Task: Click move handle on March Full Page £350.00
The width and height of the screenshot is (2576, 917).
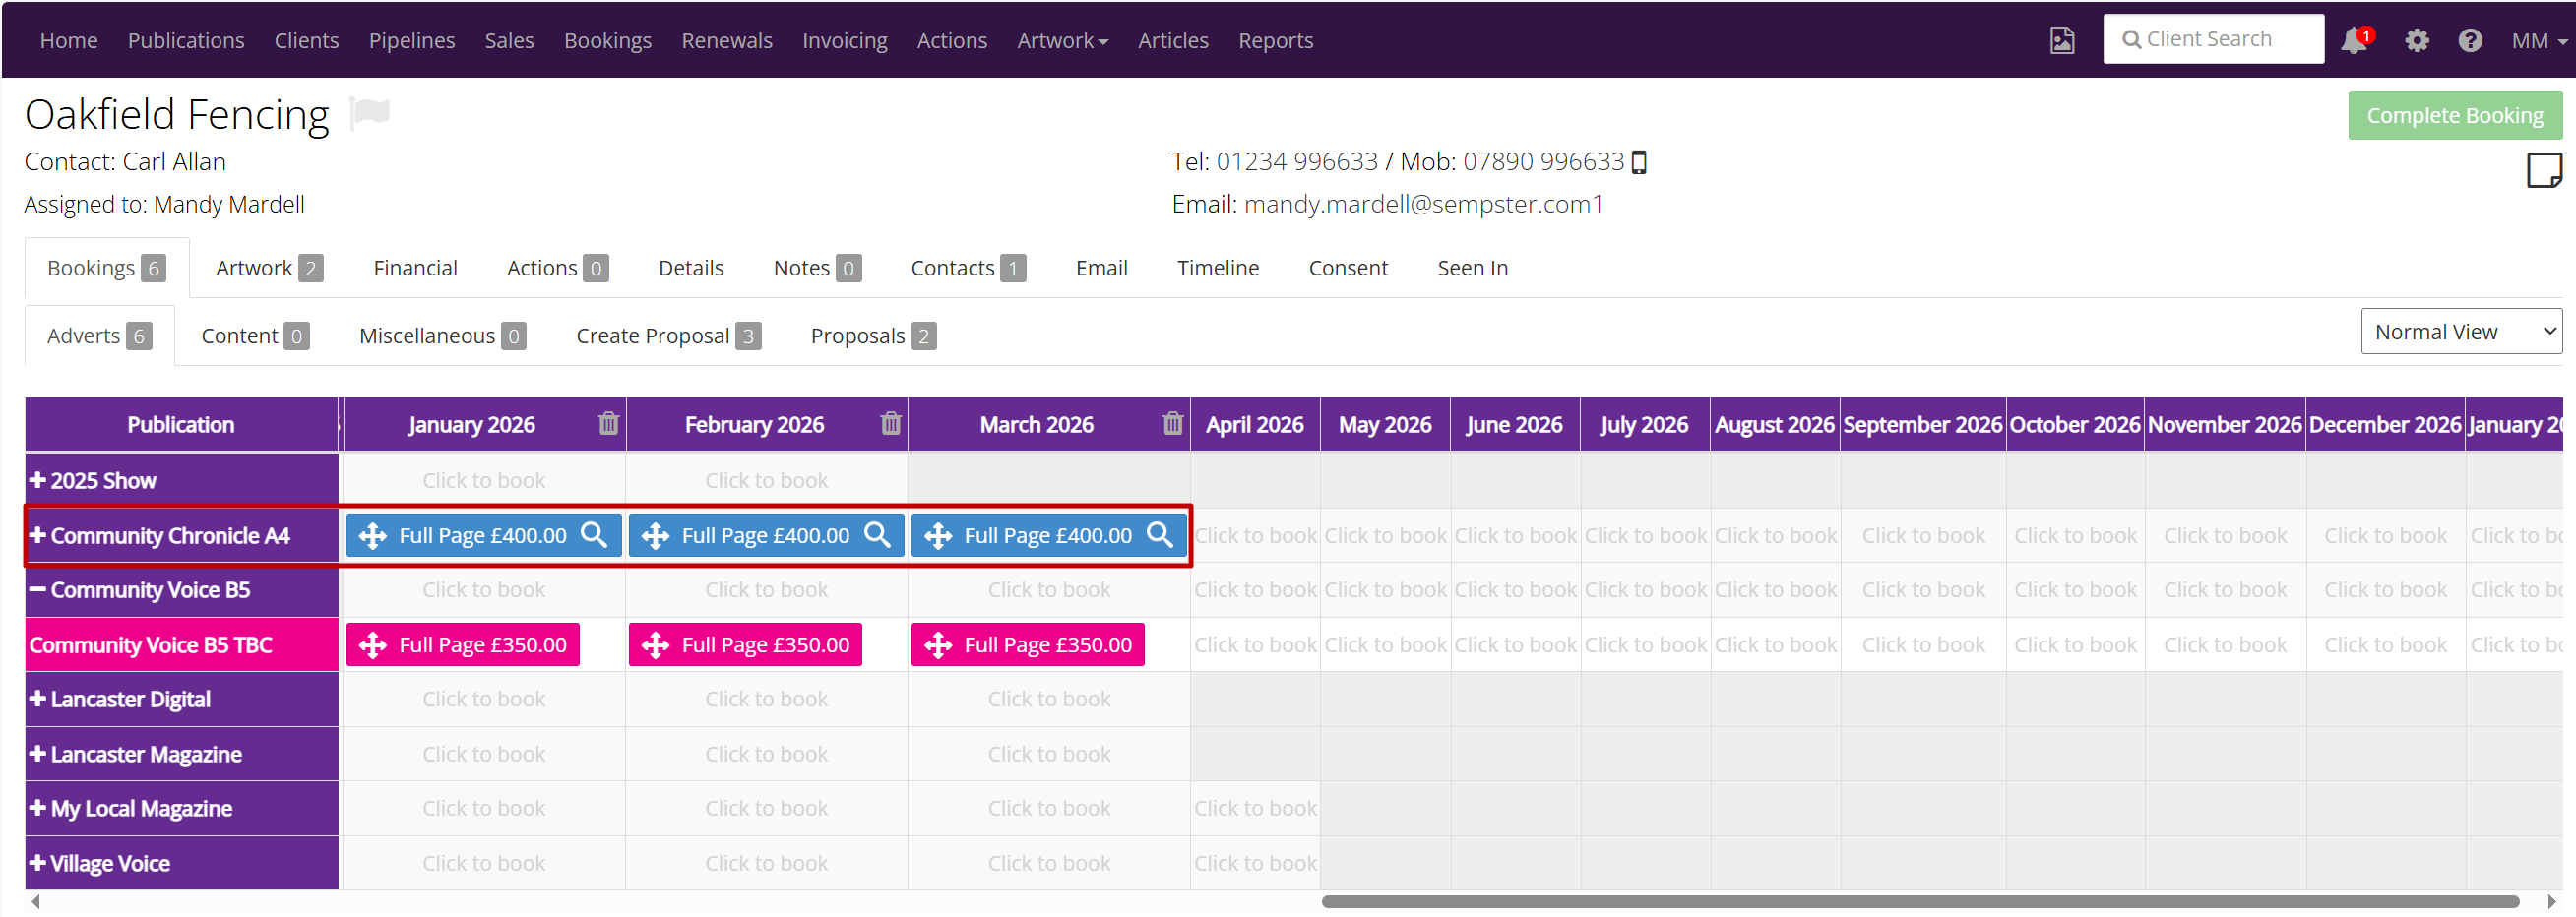Action: [x=938, y=645]
